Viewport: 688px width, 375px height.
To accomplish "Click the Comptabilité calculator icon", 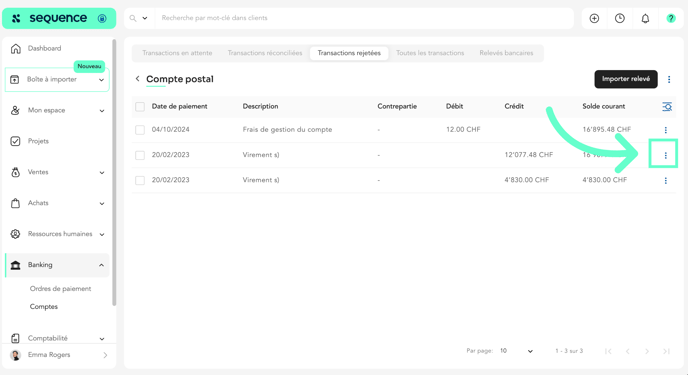I will (15, 338).
